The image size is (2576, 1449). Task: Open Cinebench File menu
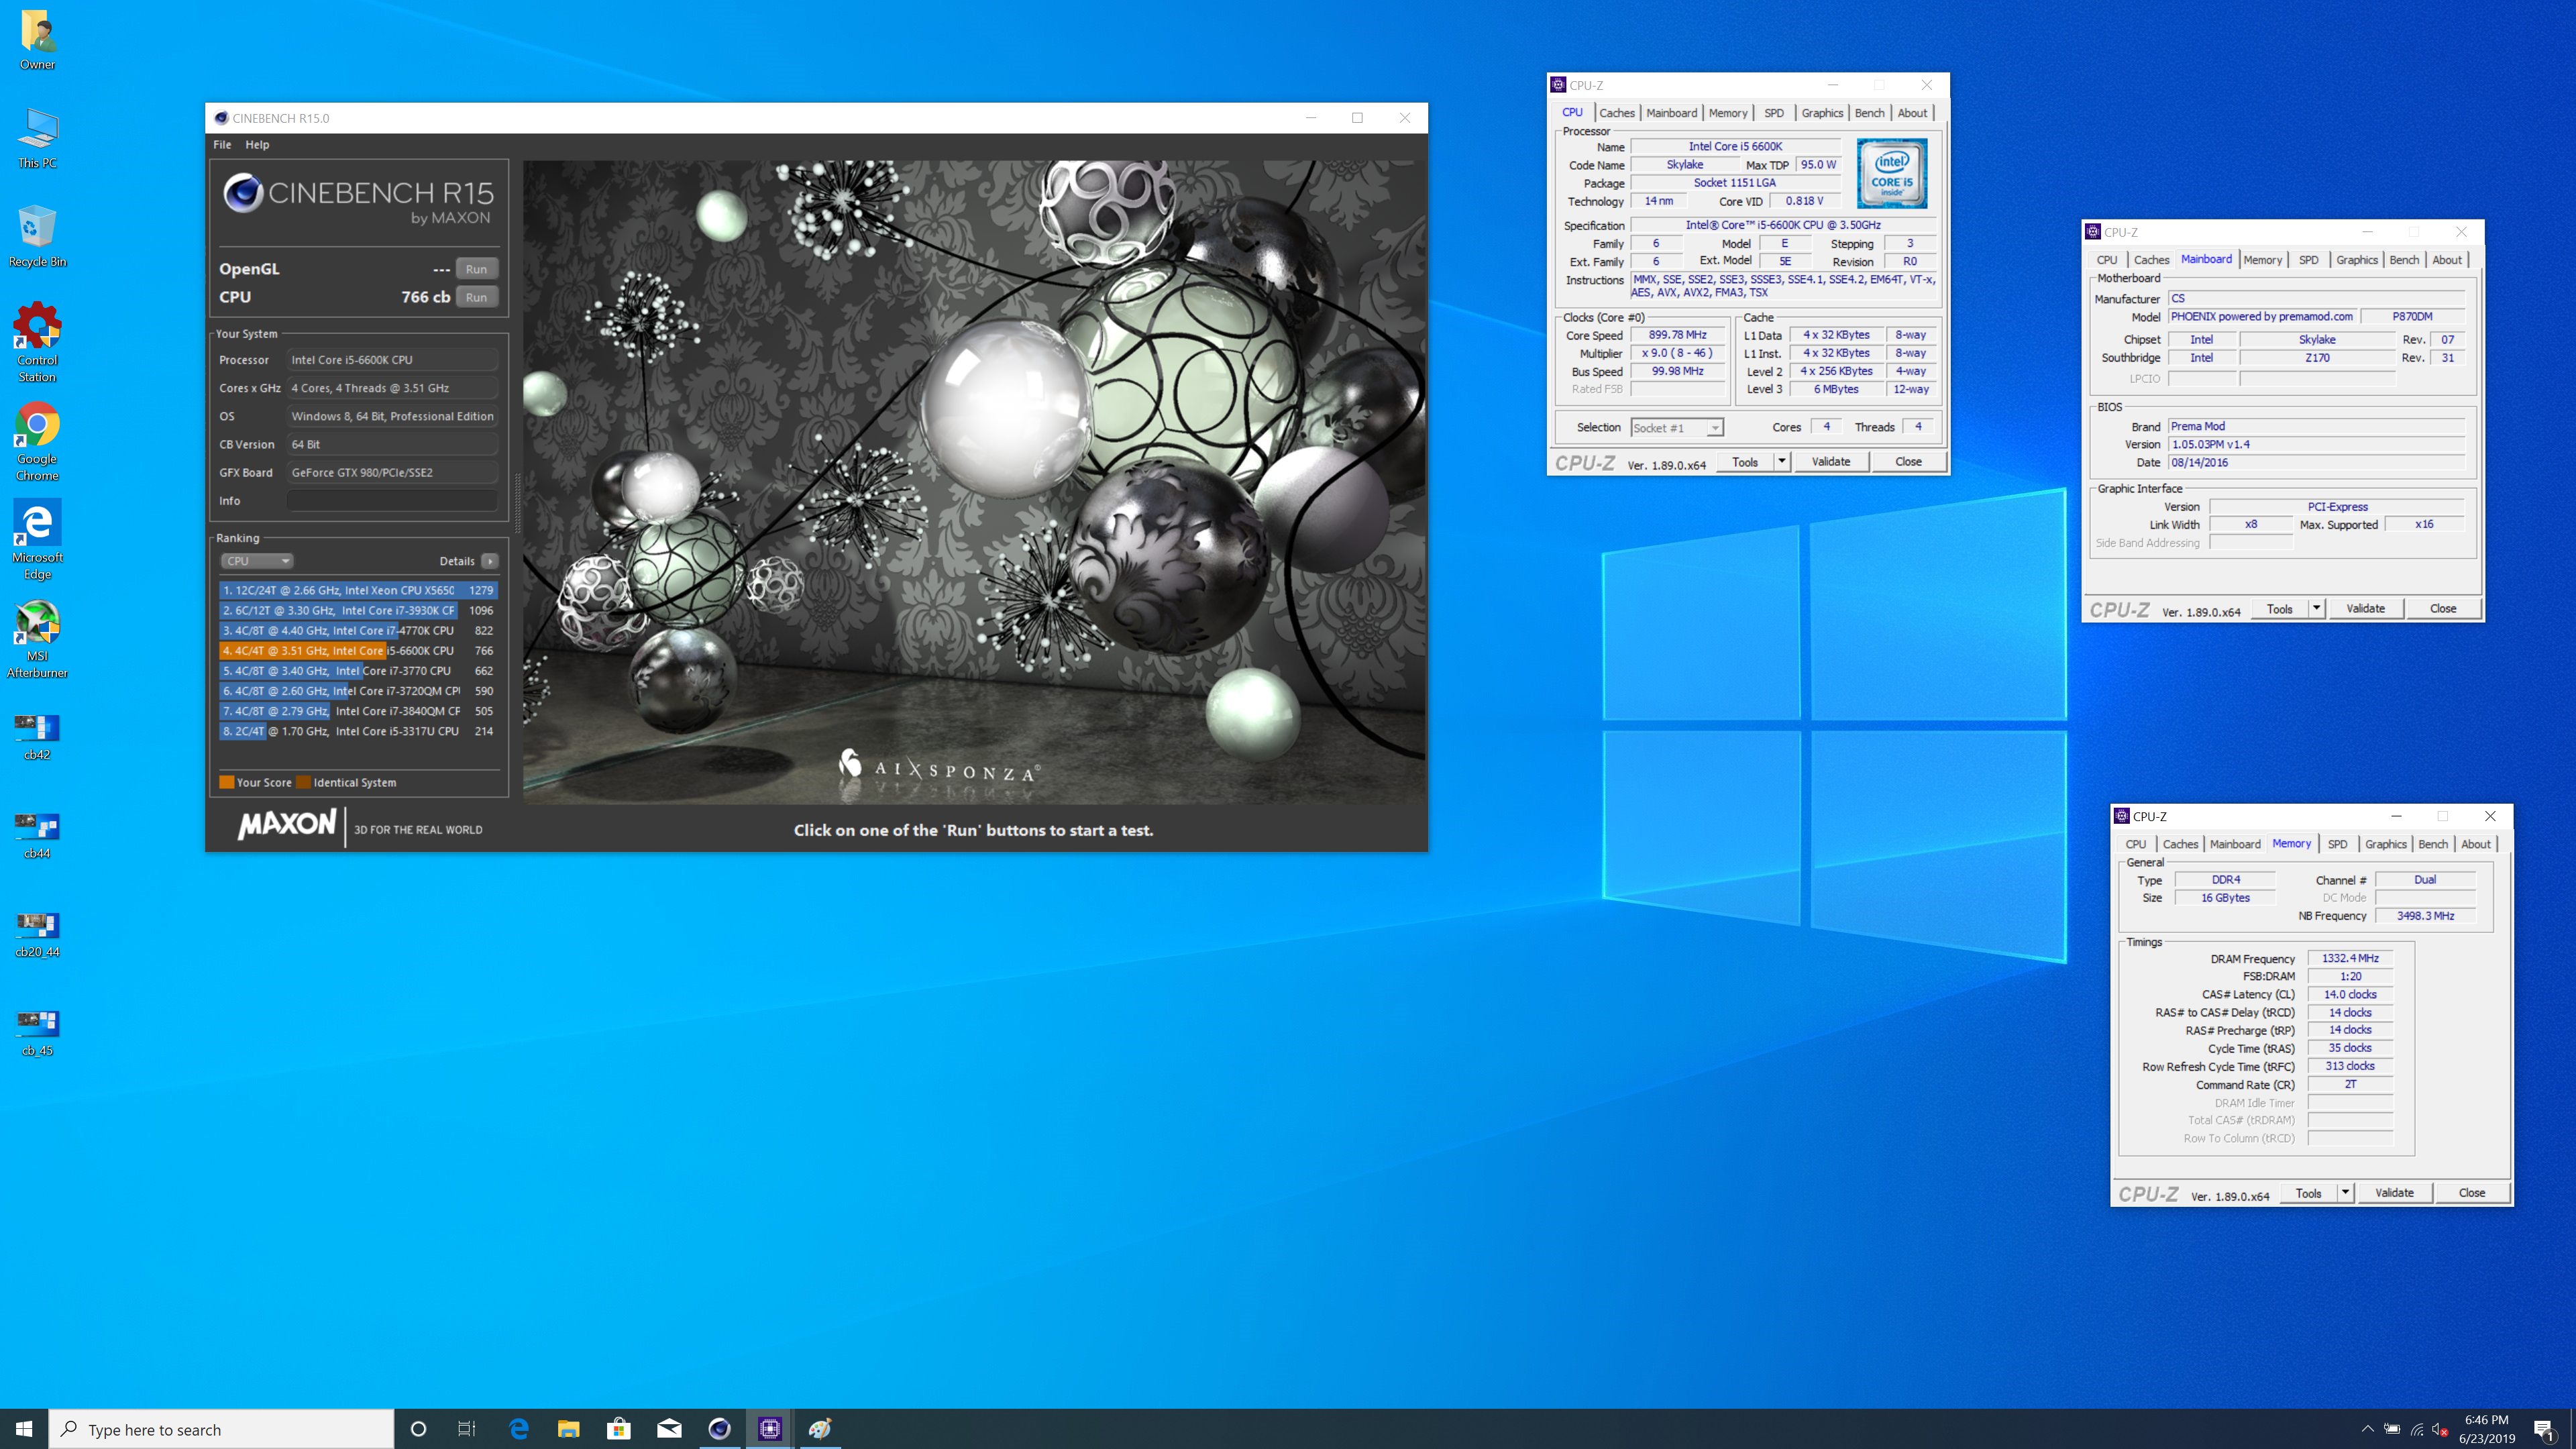click(x=222, y=144)
